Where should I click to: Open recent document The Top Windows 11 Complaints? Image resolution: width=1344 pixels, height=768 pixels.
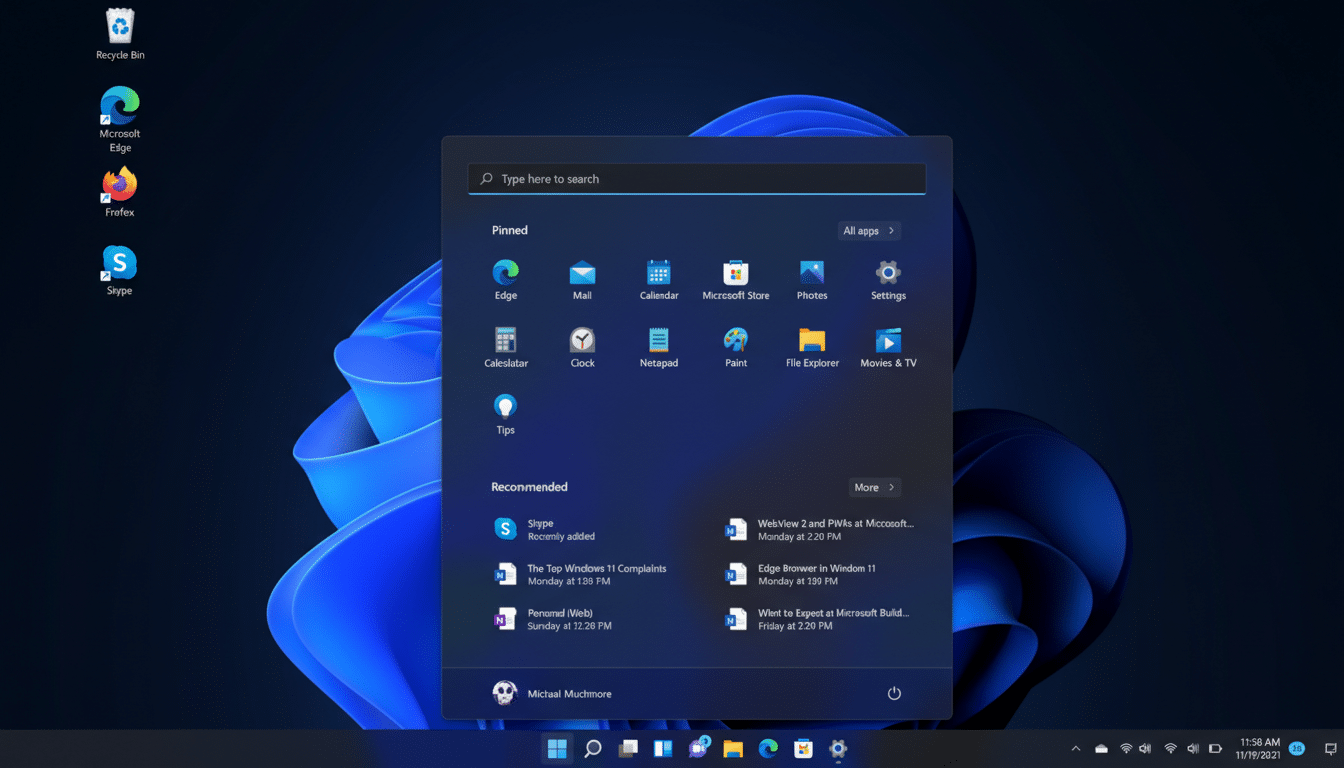[597, 574]
